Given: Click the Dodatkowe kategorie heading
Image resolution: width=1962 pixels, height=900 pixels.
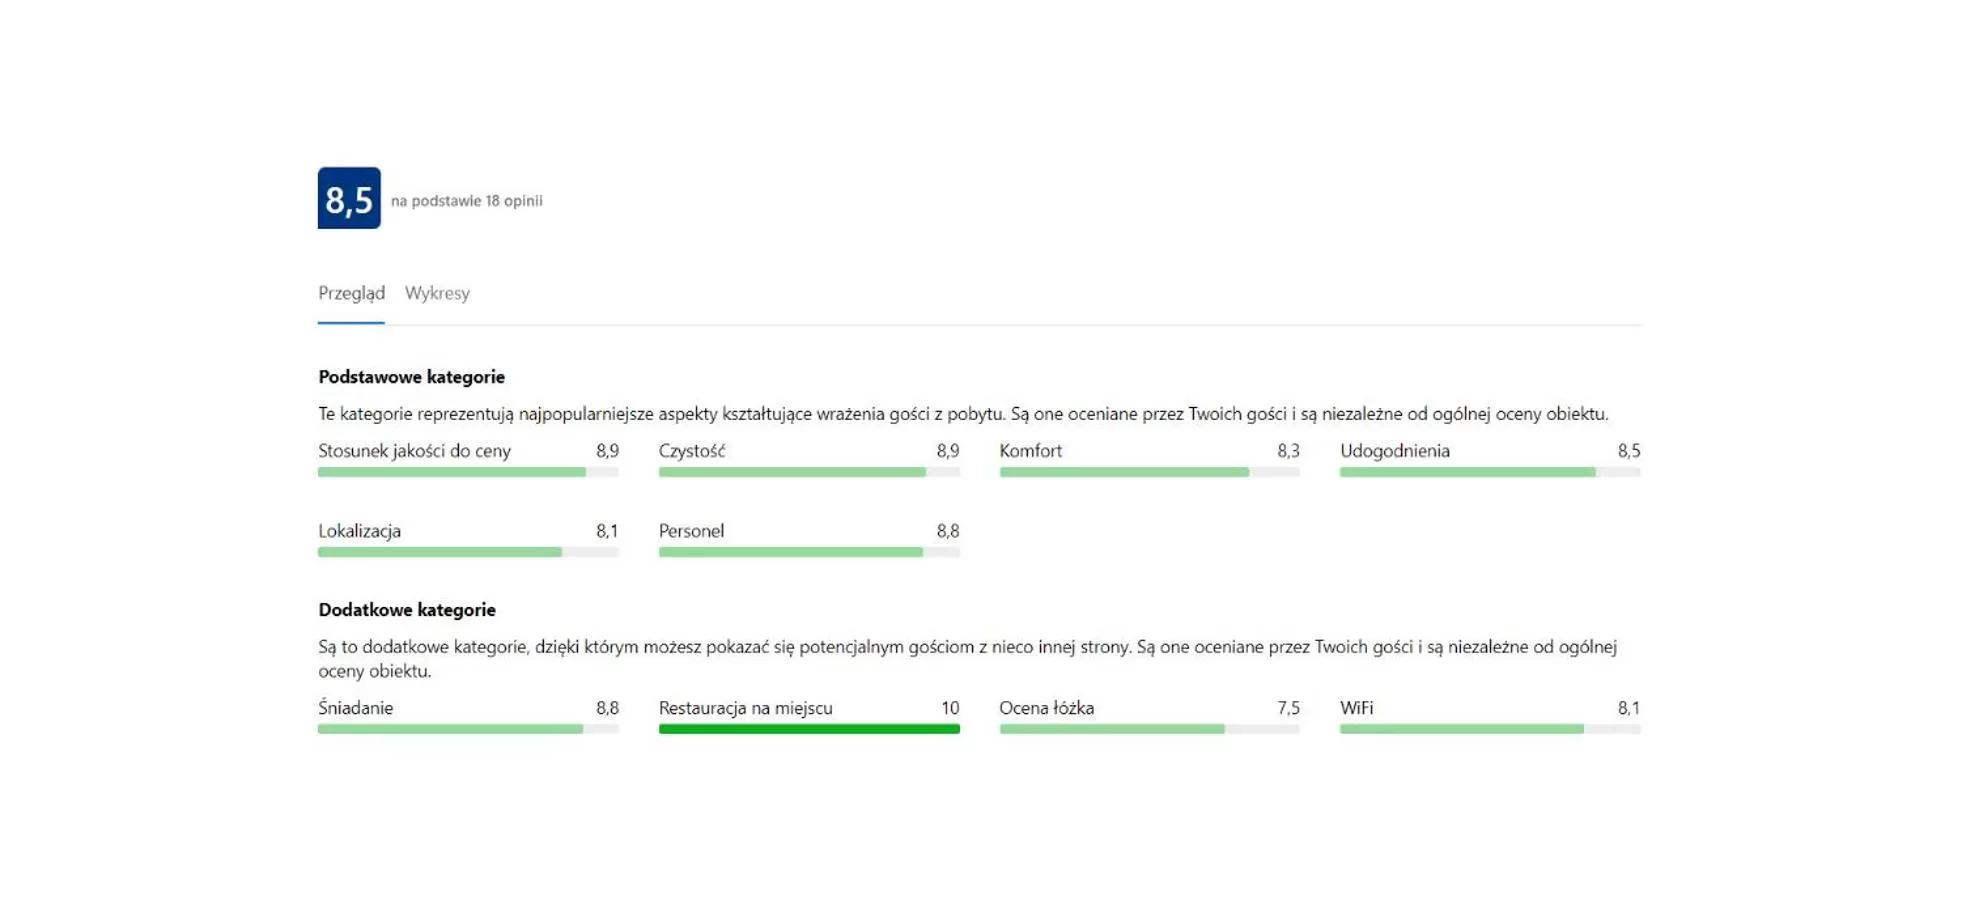Looking at the screenshot, I should click(x=406, y=610).
